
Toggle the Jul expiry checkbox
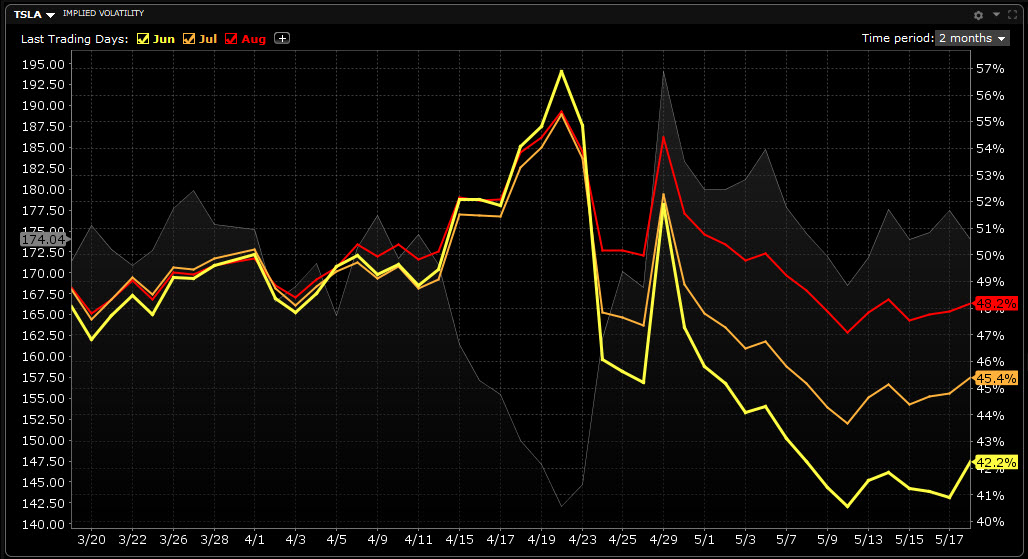coord(189,39)
